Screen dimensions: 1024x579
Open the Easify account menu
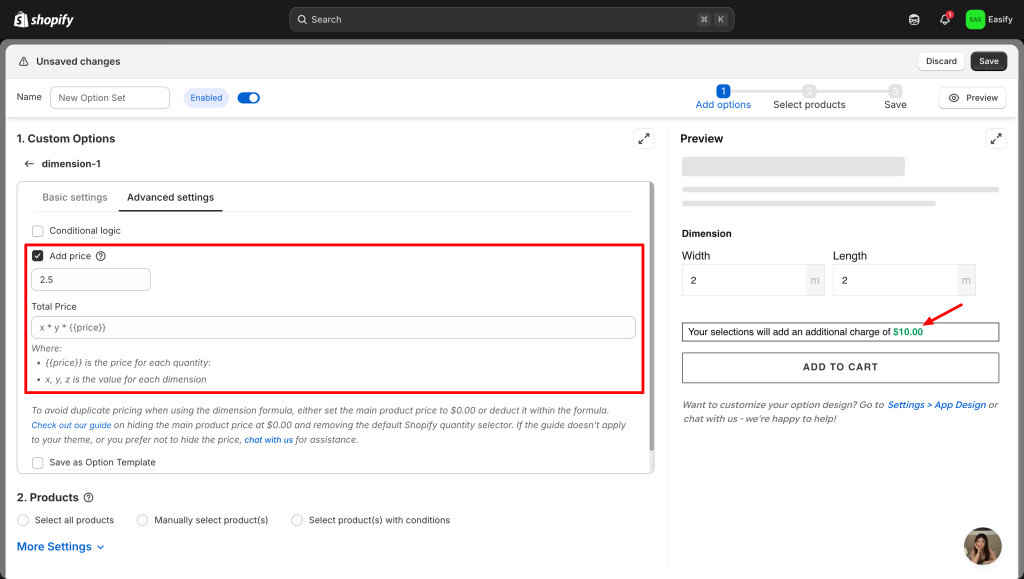click(989, 19)
